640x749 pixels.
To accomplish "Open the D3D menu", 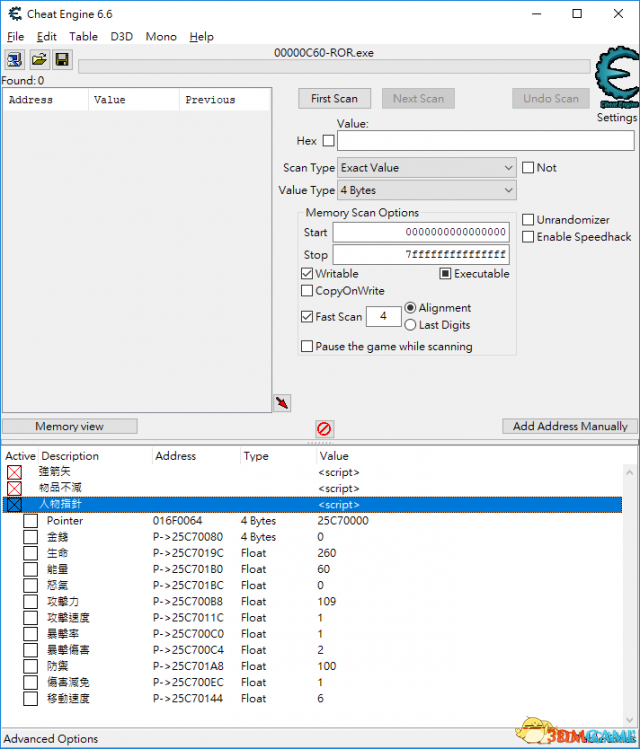I will coord(121,37).
